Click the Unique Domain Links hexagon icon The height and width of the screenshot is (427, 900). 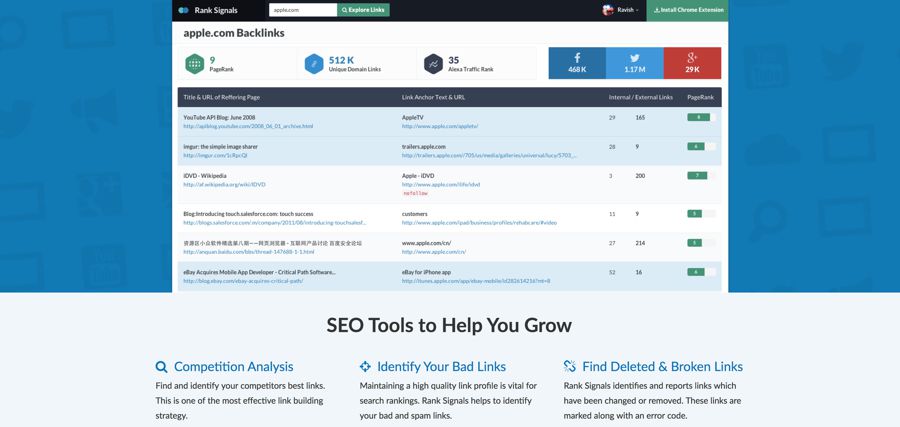pos(313,64)
